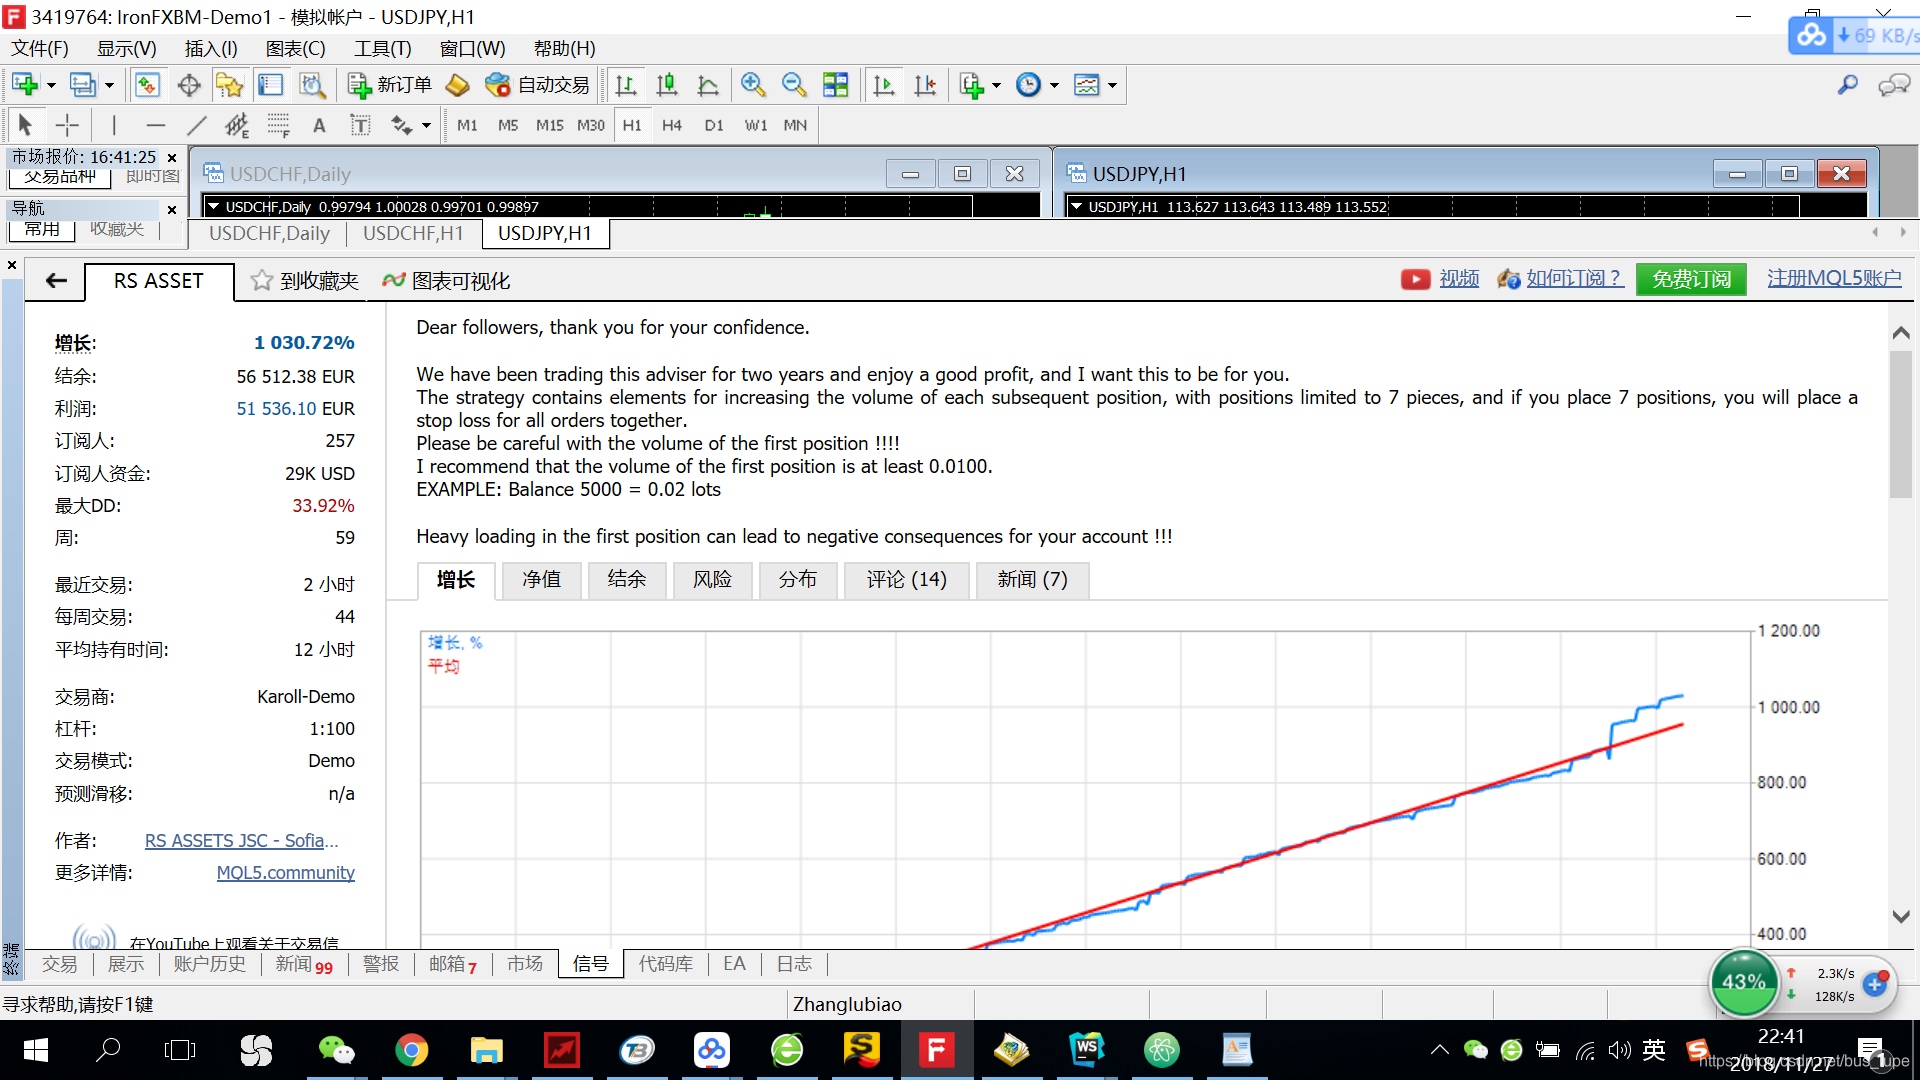Click the New Order (新订单) button
The width and height of the screenshot is (1920, 1080).
pyautogui.click(x=390, y=85)
